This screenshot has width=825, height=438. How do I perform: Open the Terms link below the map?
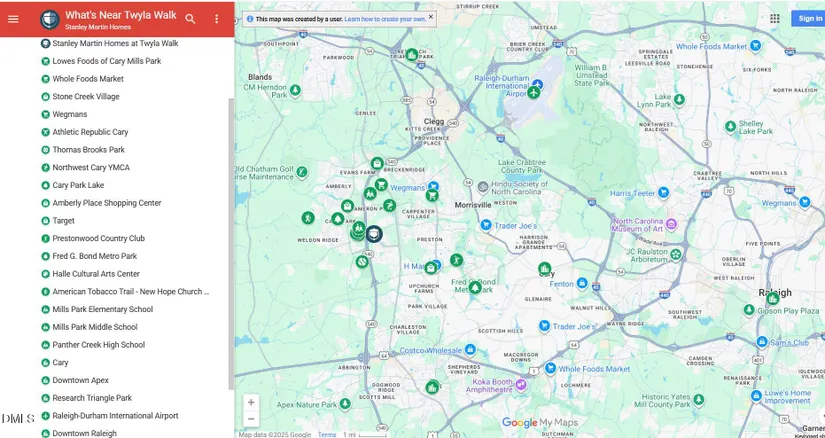pyautogui.click(x=327, y=434)
